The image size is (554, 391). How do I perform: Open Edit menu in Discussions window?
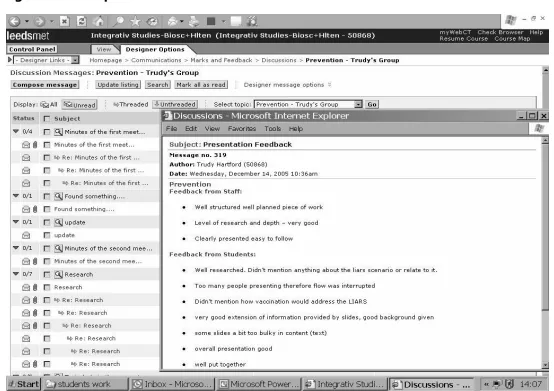[191, 129]
